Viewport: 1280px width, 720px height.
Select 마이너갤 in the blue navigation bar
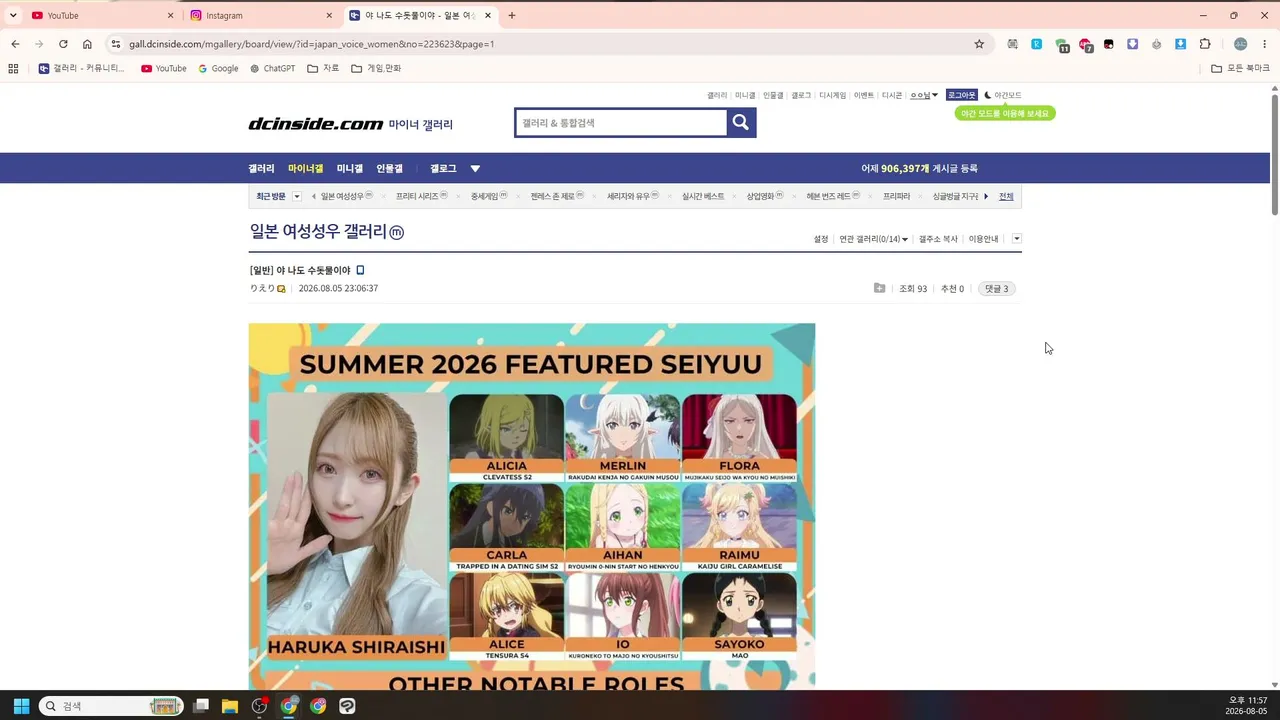(x=306, y=169)
